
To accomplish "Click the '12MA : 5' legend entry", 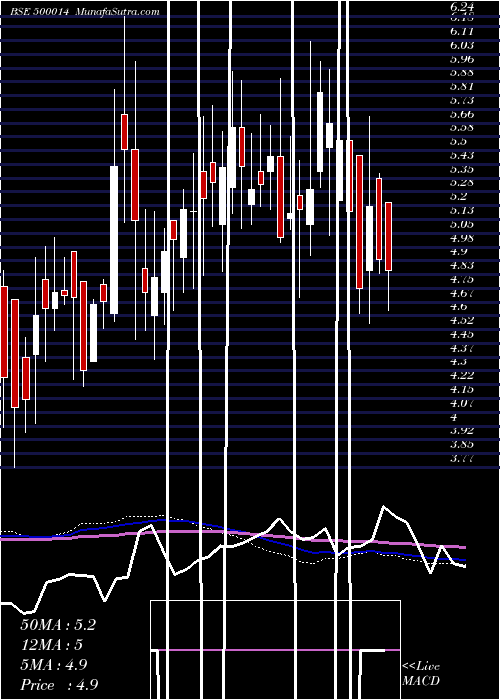I will tap(52, 645).
